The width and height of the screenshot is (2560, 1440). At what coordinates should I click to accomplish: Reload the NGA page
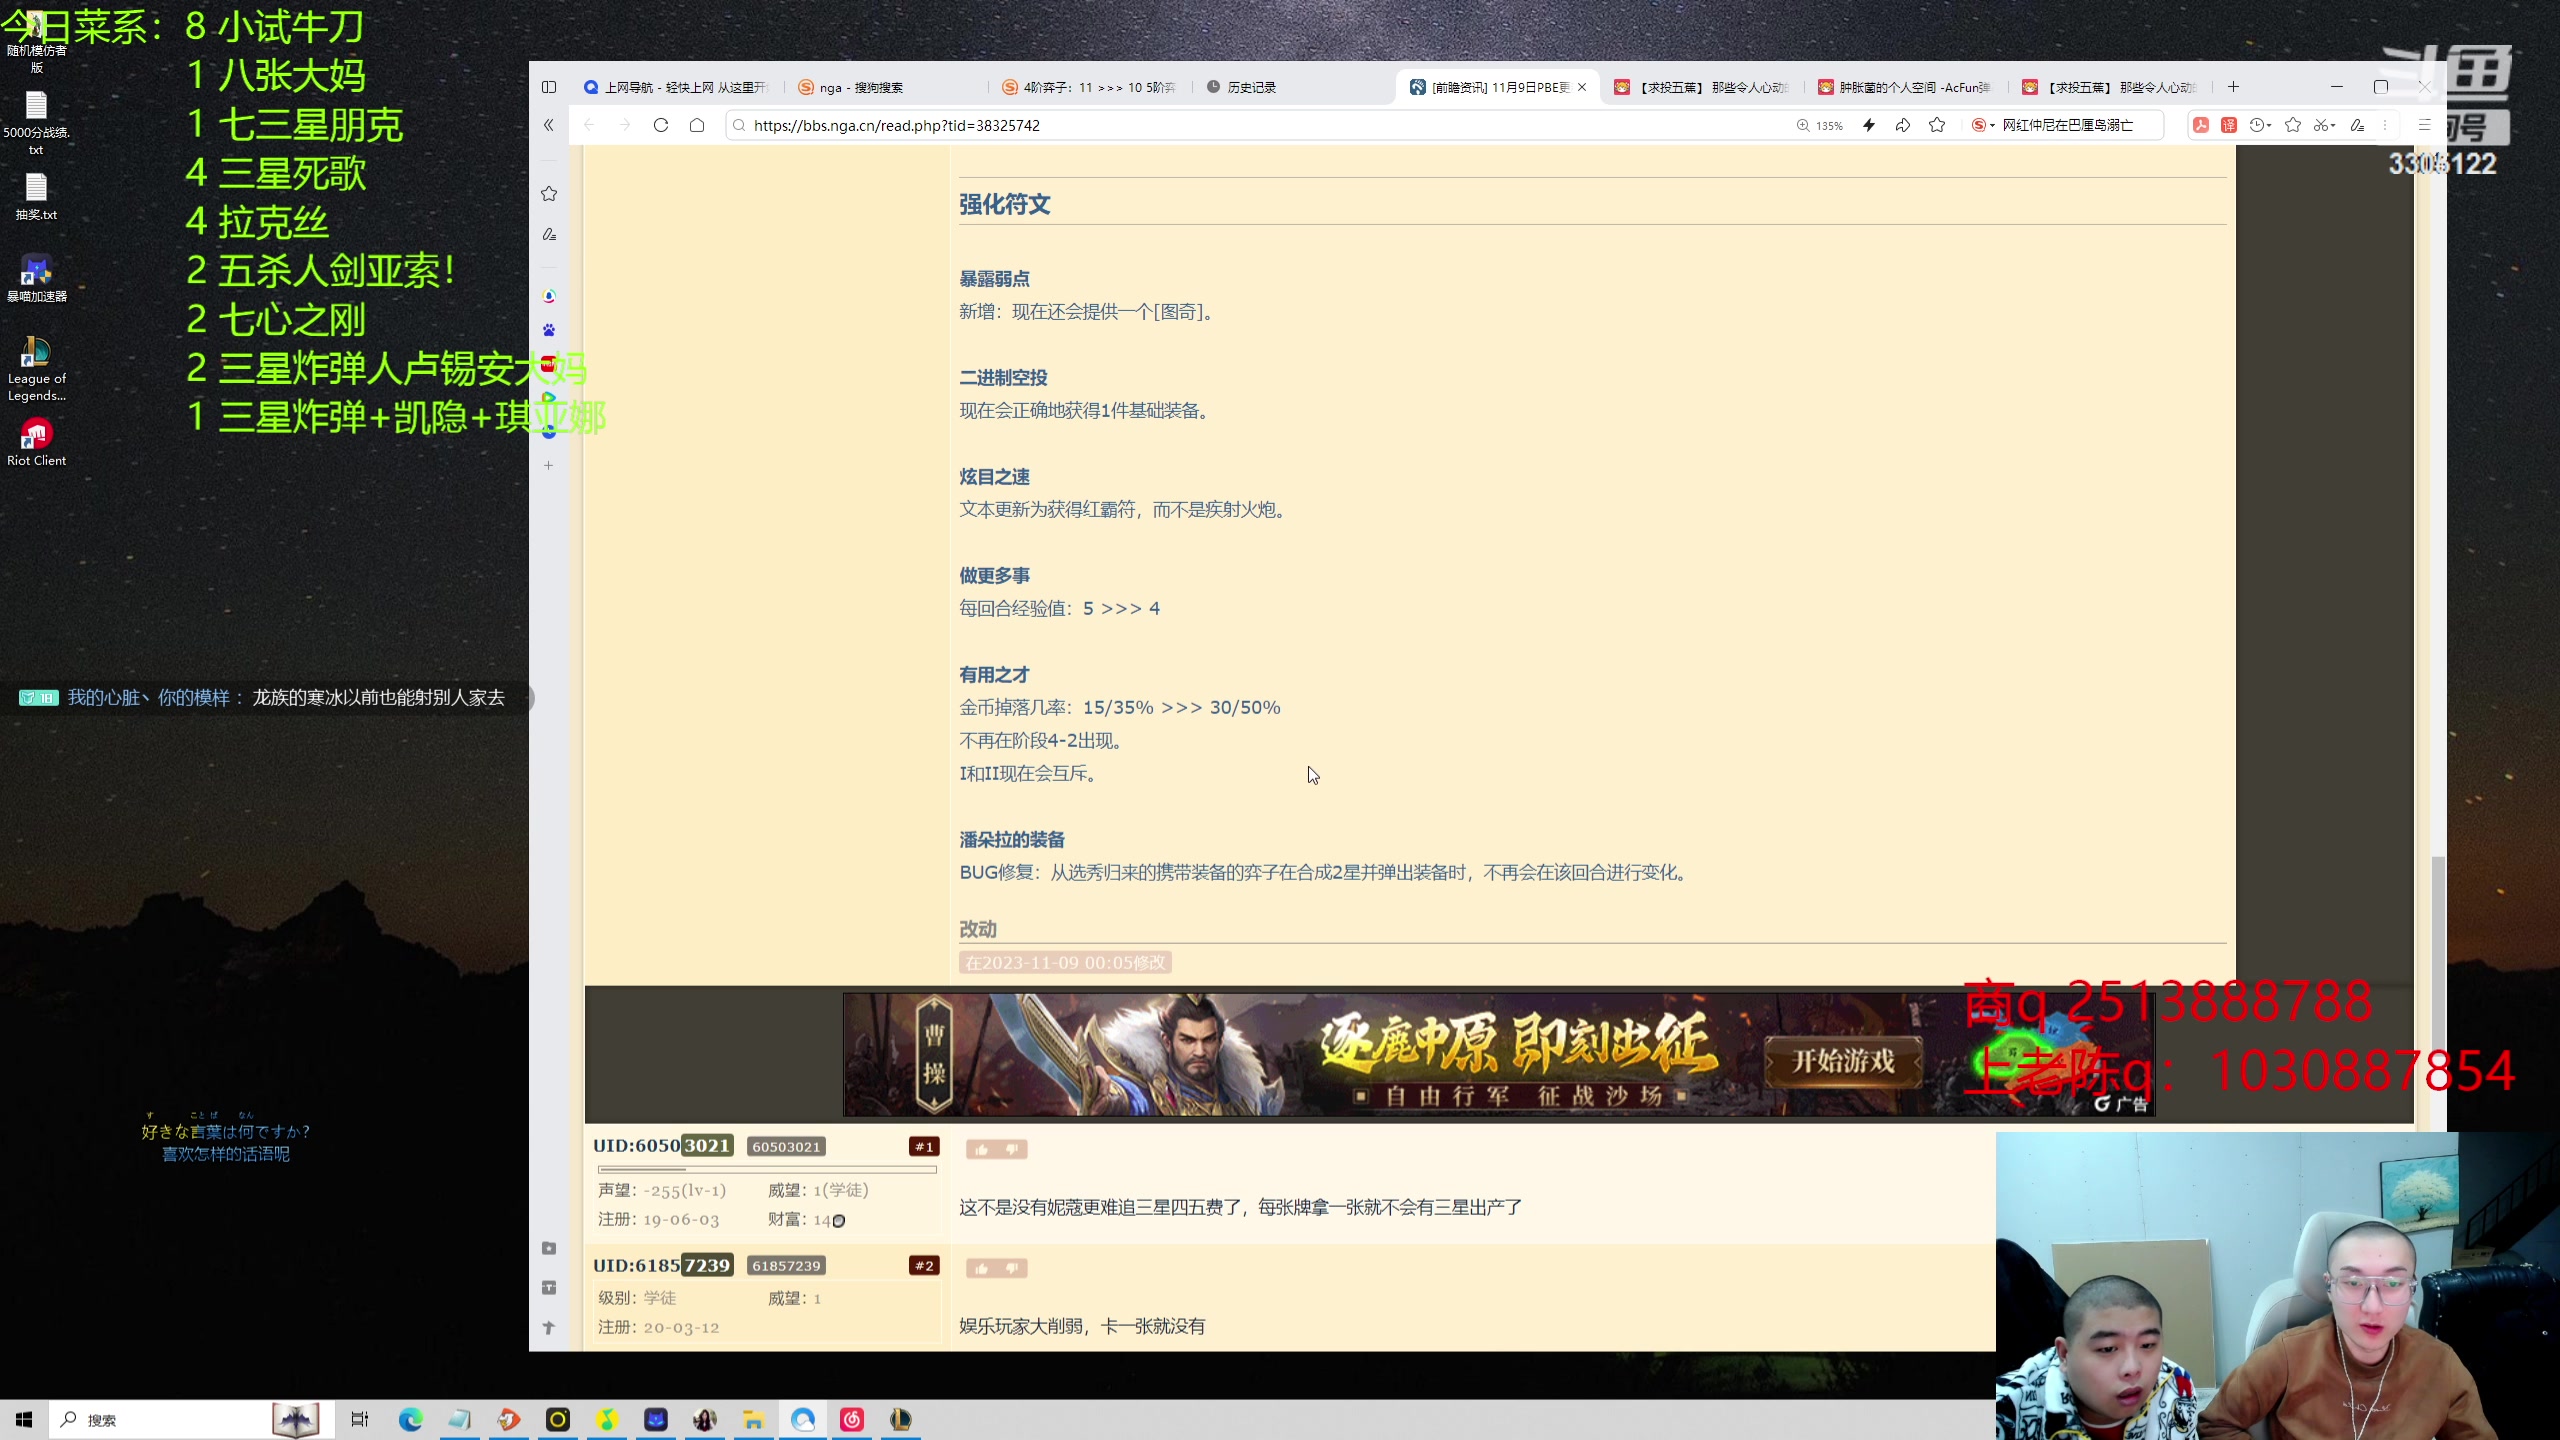(x=661, y=125)
